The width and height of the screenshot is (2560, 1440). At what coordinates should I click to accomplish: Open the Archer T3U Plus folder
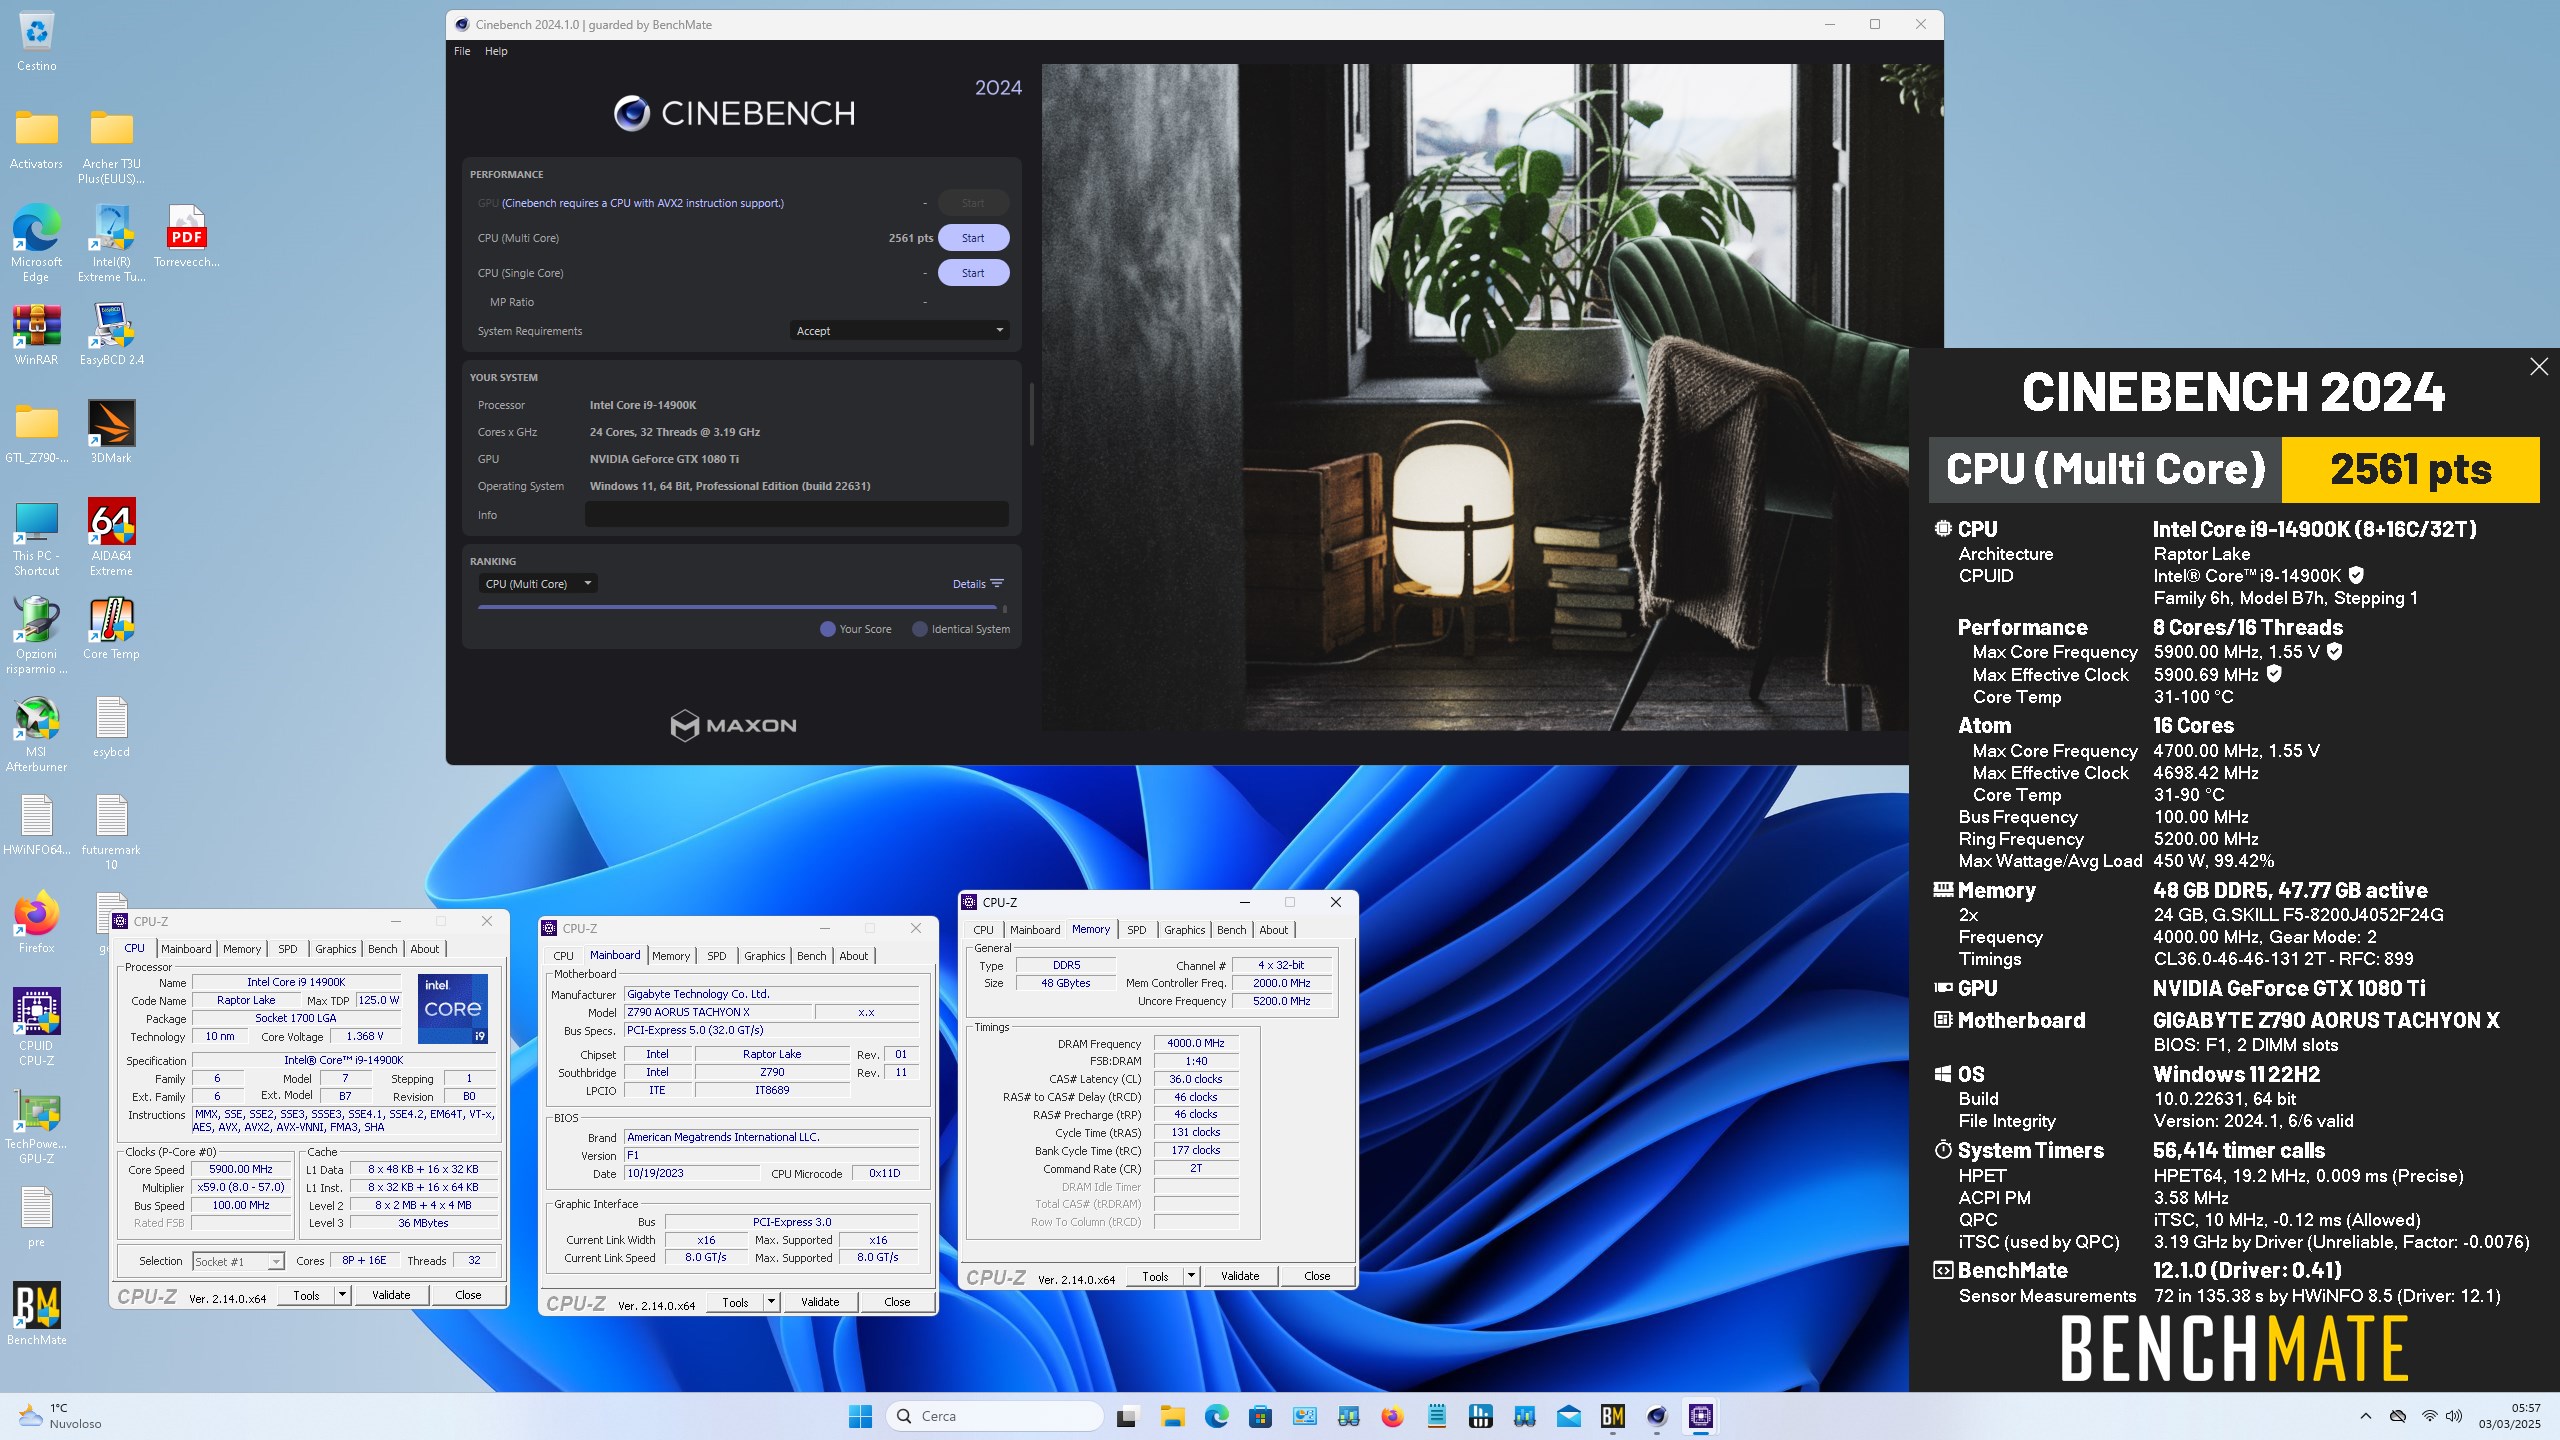coord(111,147)
